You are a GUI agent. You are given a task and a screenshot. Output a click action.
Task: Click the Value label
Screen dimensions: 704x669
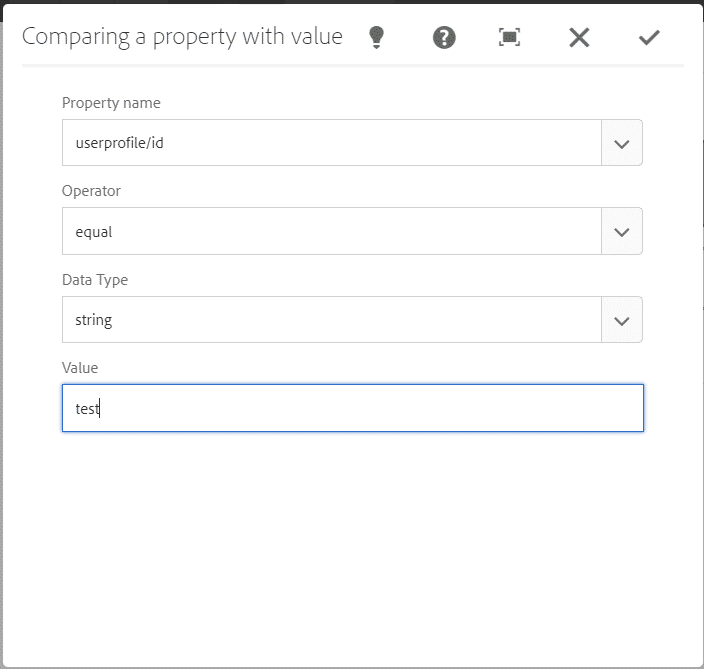pos(80,368)
